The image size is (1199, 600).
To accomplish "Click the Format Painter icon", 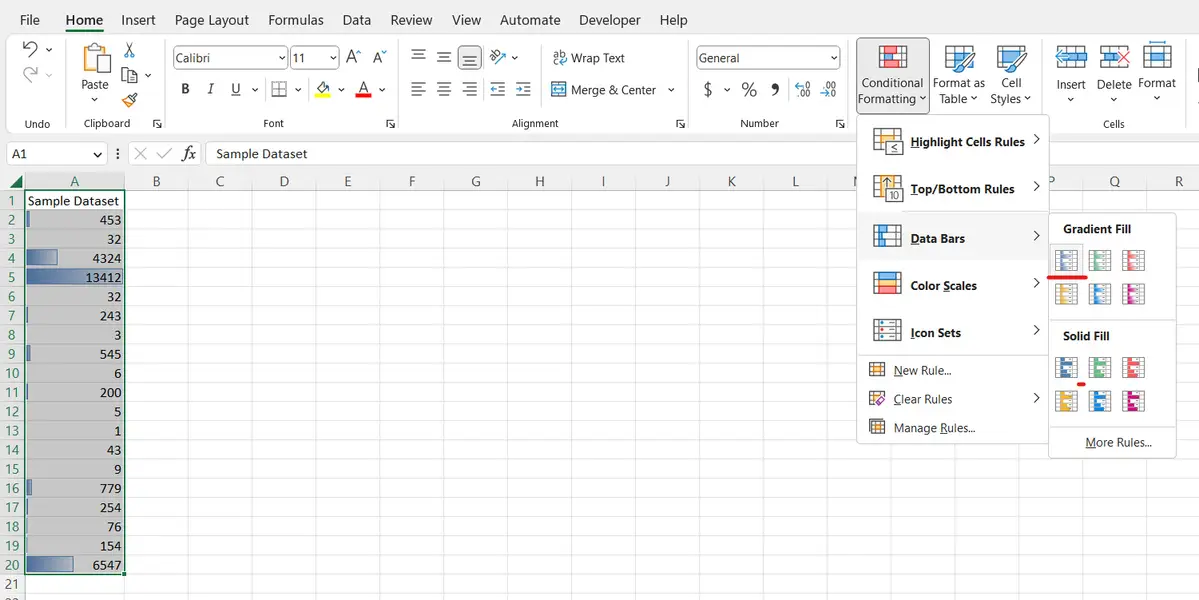I will click(129, 100).
